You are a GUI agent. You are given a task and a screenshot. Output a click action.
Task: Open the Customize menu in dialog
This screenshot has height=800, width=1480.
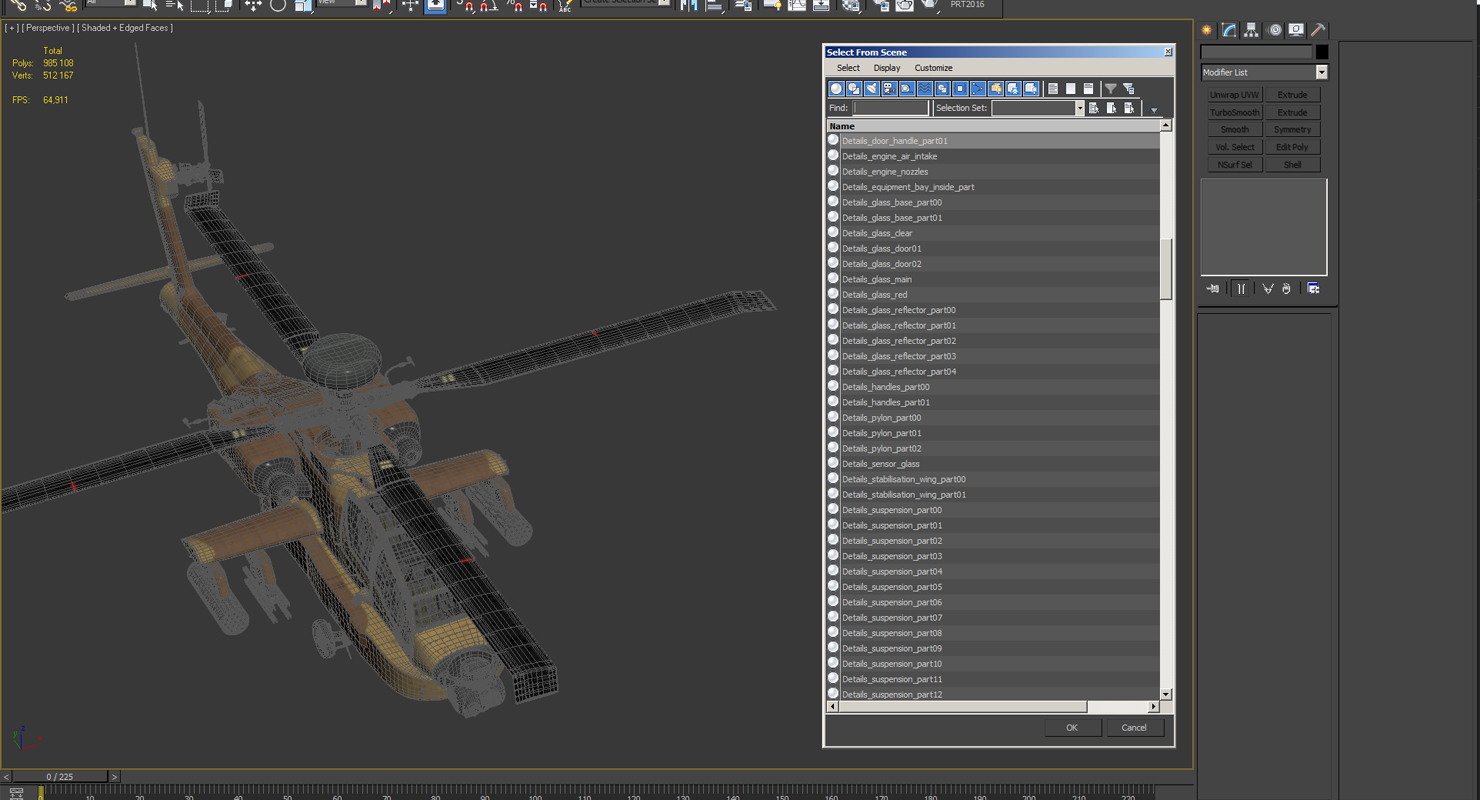933,68
